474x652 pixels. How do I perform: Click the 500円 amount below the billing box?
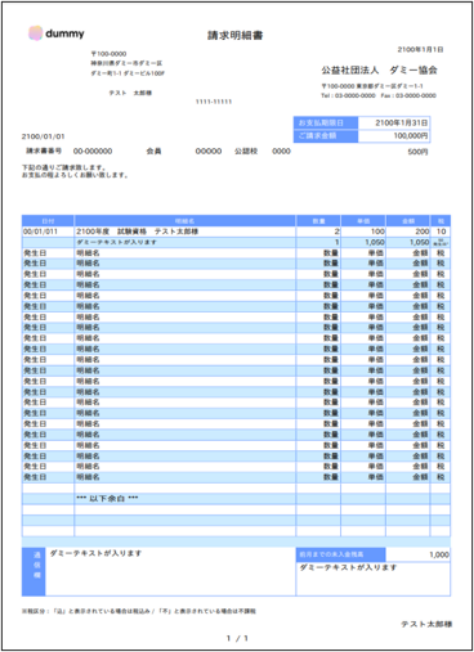point(418,152)
